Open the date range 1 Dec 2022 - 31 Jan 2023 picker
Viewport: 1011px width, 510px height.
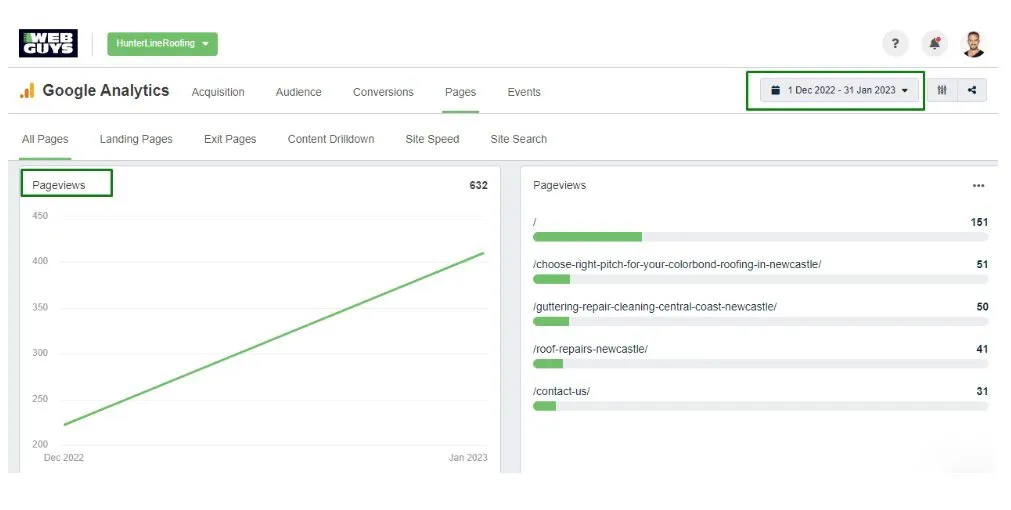pos(839,90)
